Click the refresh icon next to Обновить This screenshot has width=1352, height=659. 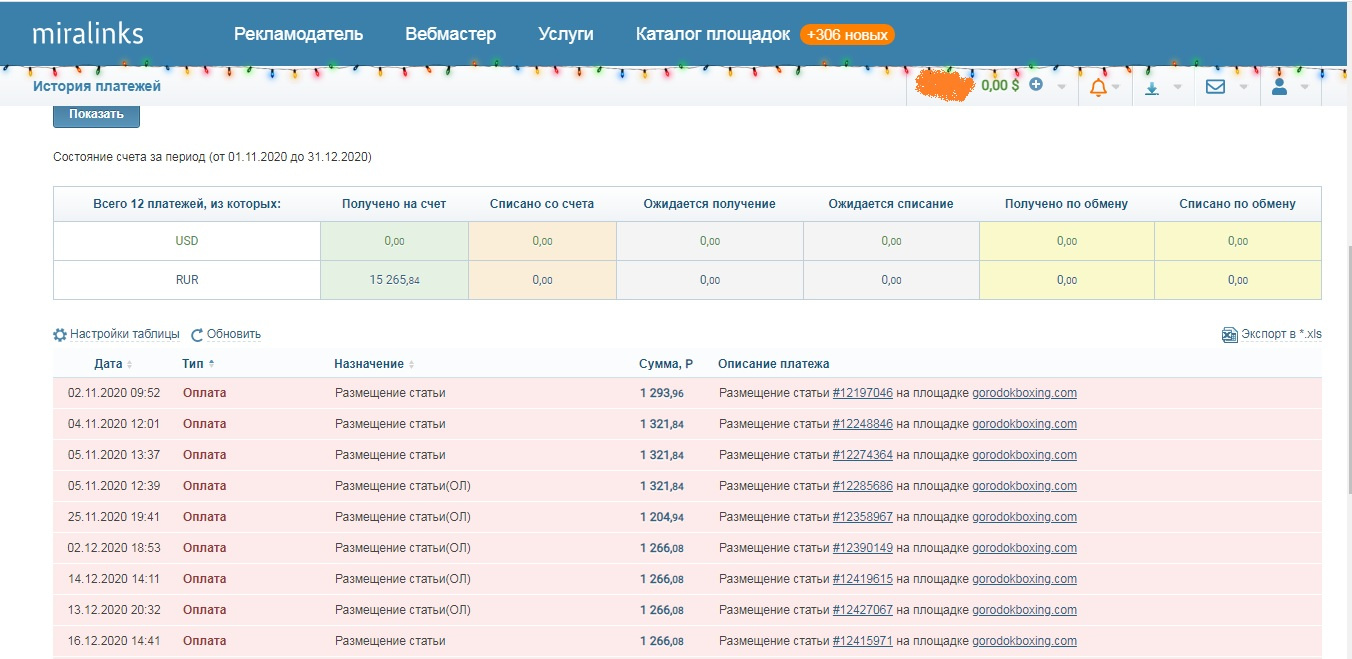197,335
